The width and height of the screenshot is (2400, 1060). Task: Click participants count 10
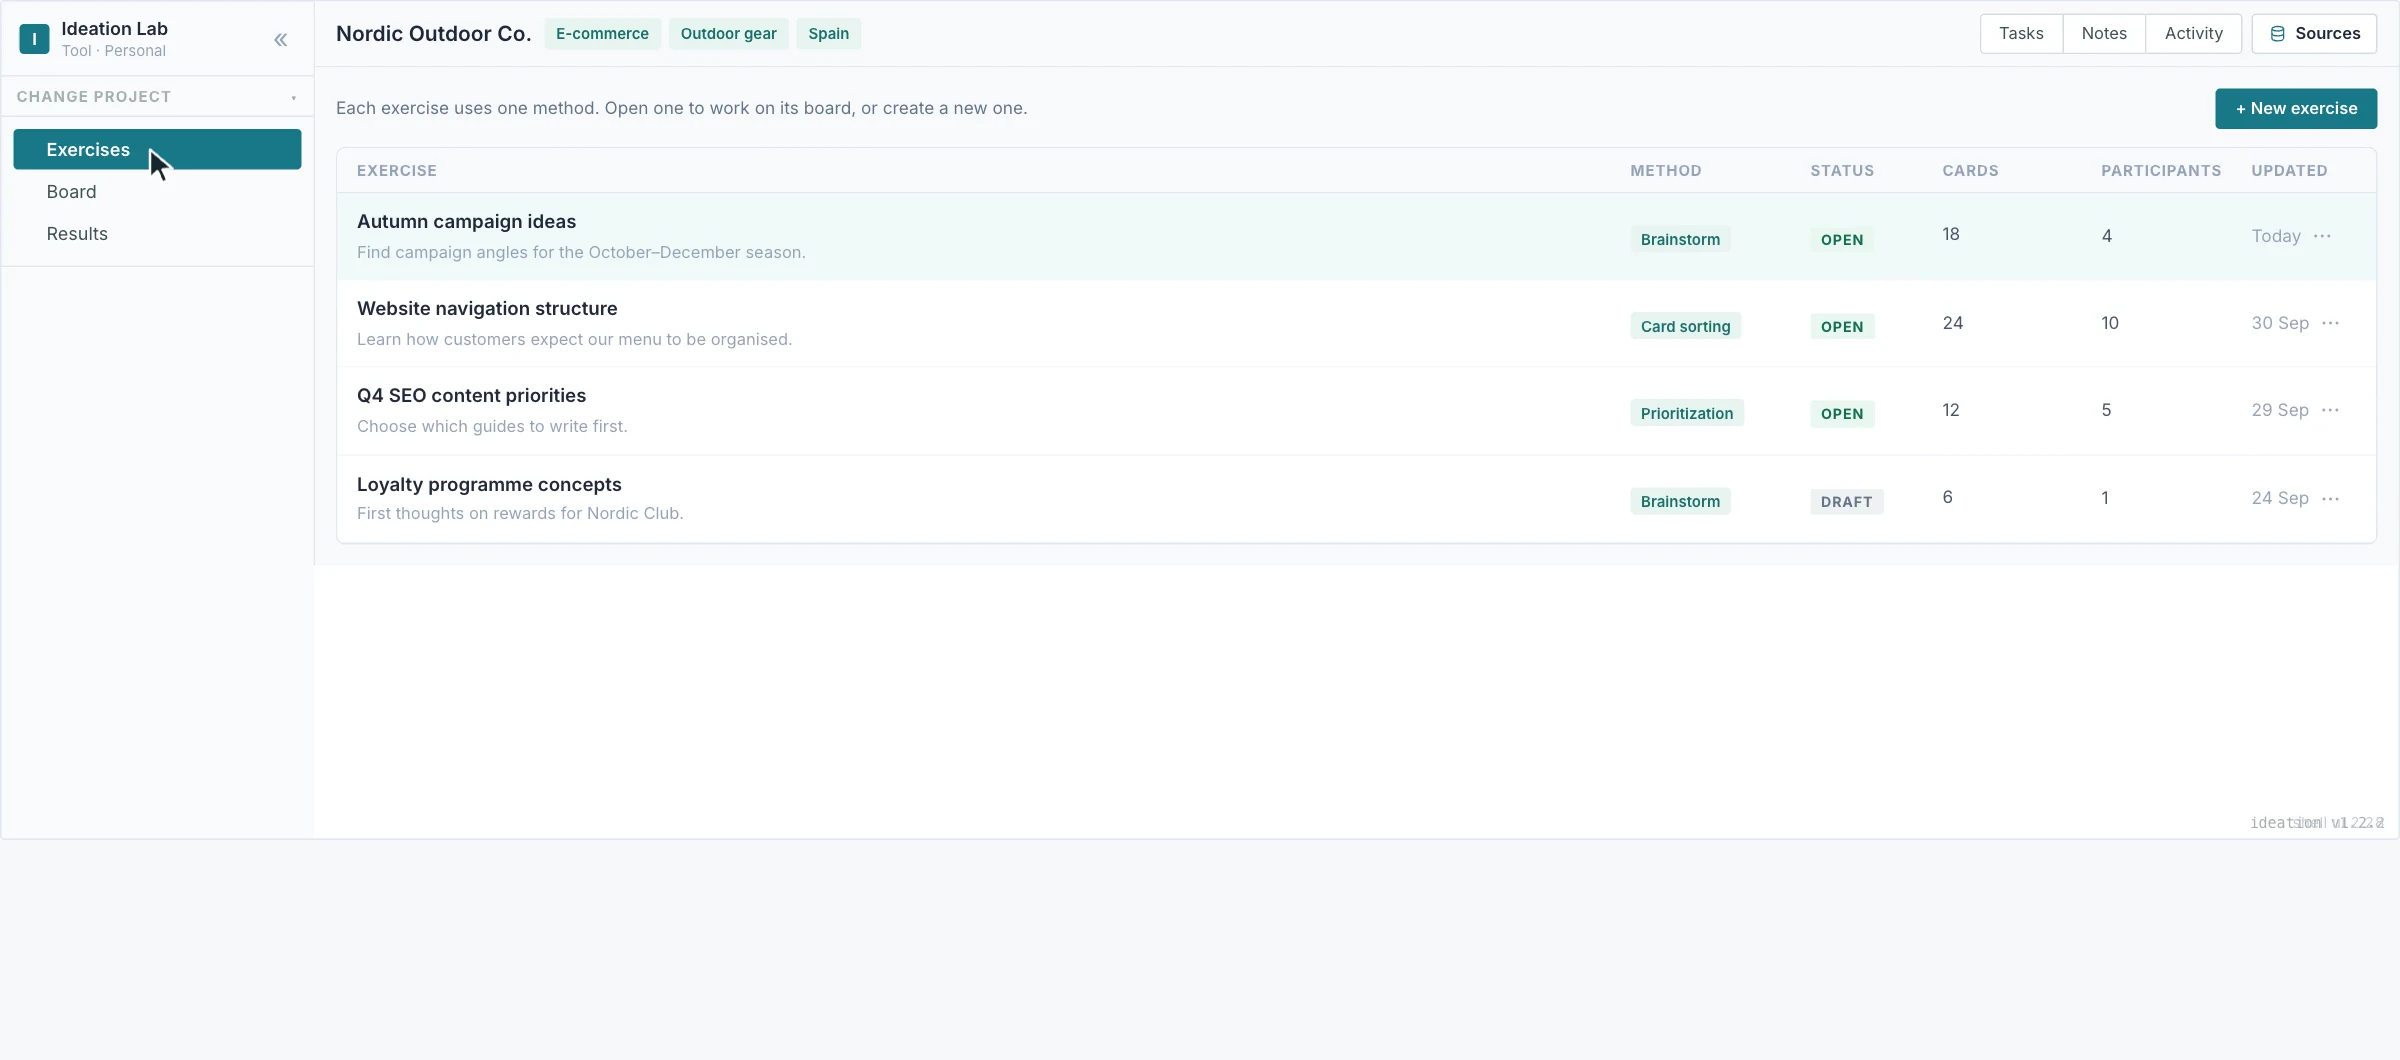pyautogui.click(x=2110, y=323)
